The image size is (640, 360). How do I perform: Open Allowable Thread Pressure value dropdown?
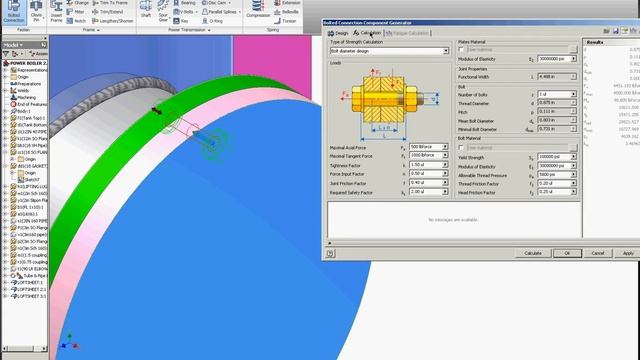[573, 175]
